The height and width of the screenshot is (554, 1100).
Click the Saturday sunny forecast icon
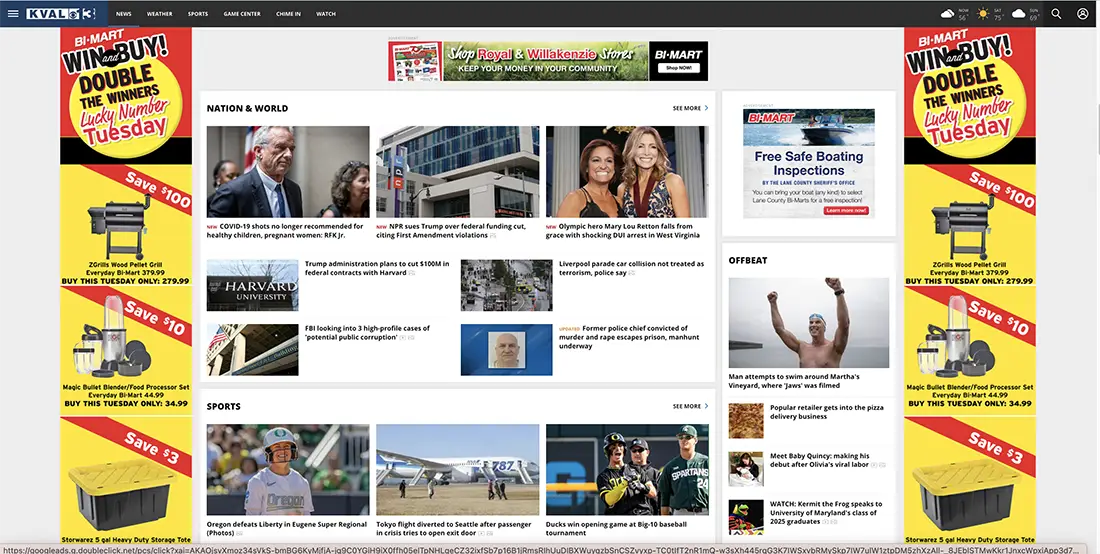pyautogui.click(x=983, y=13)
